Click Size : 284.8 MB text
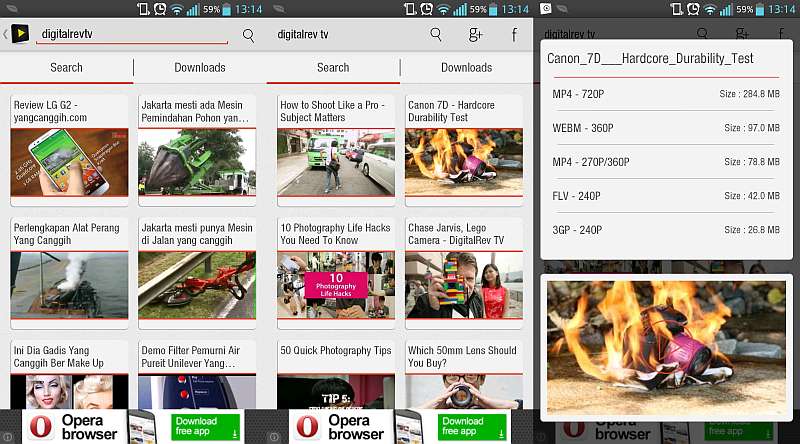Screen dimensions: 800x444 (x=749, y=94)
